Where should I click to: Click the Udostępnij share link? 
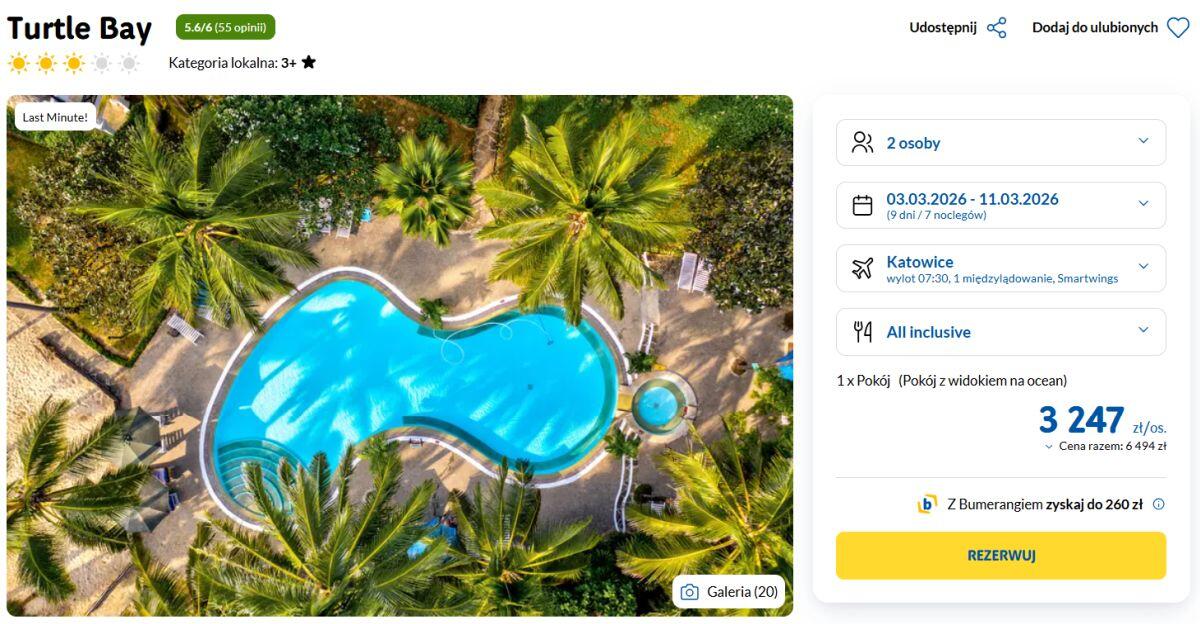click(942, 28)
